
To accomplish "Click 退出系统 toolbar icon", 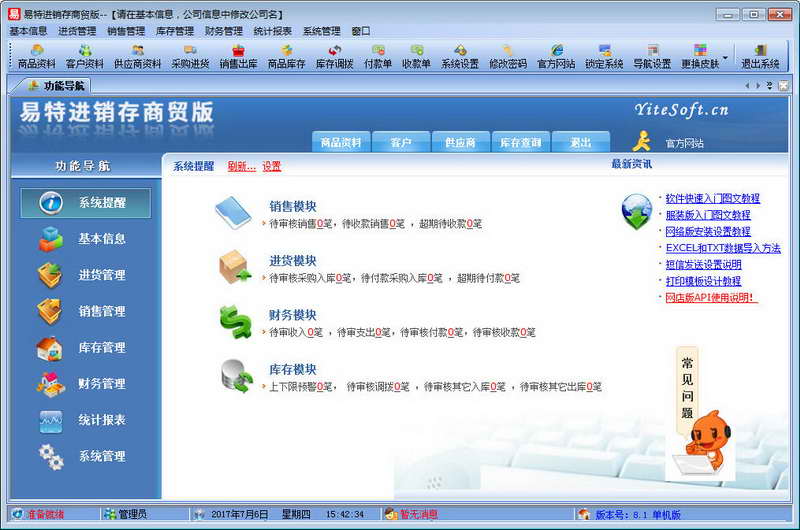I will coord(760,57).
